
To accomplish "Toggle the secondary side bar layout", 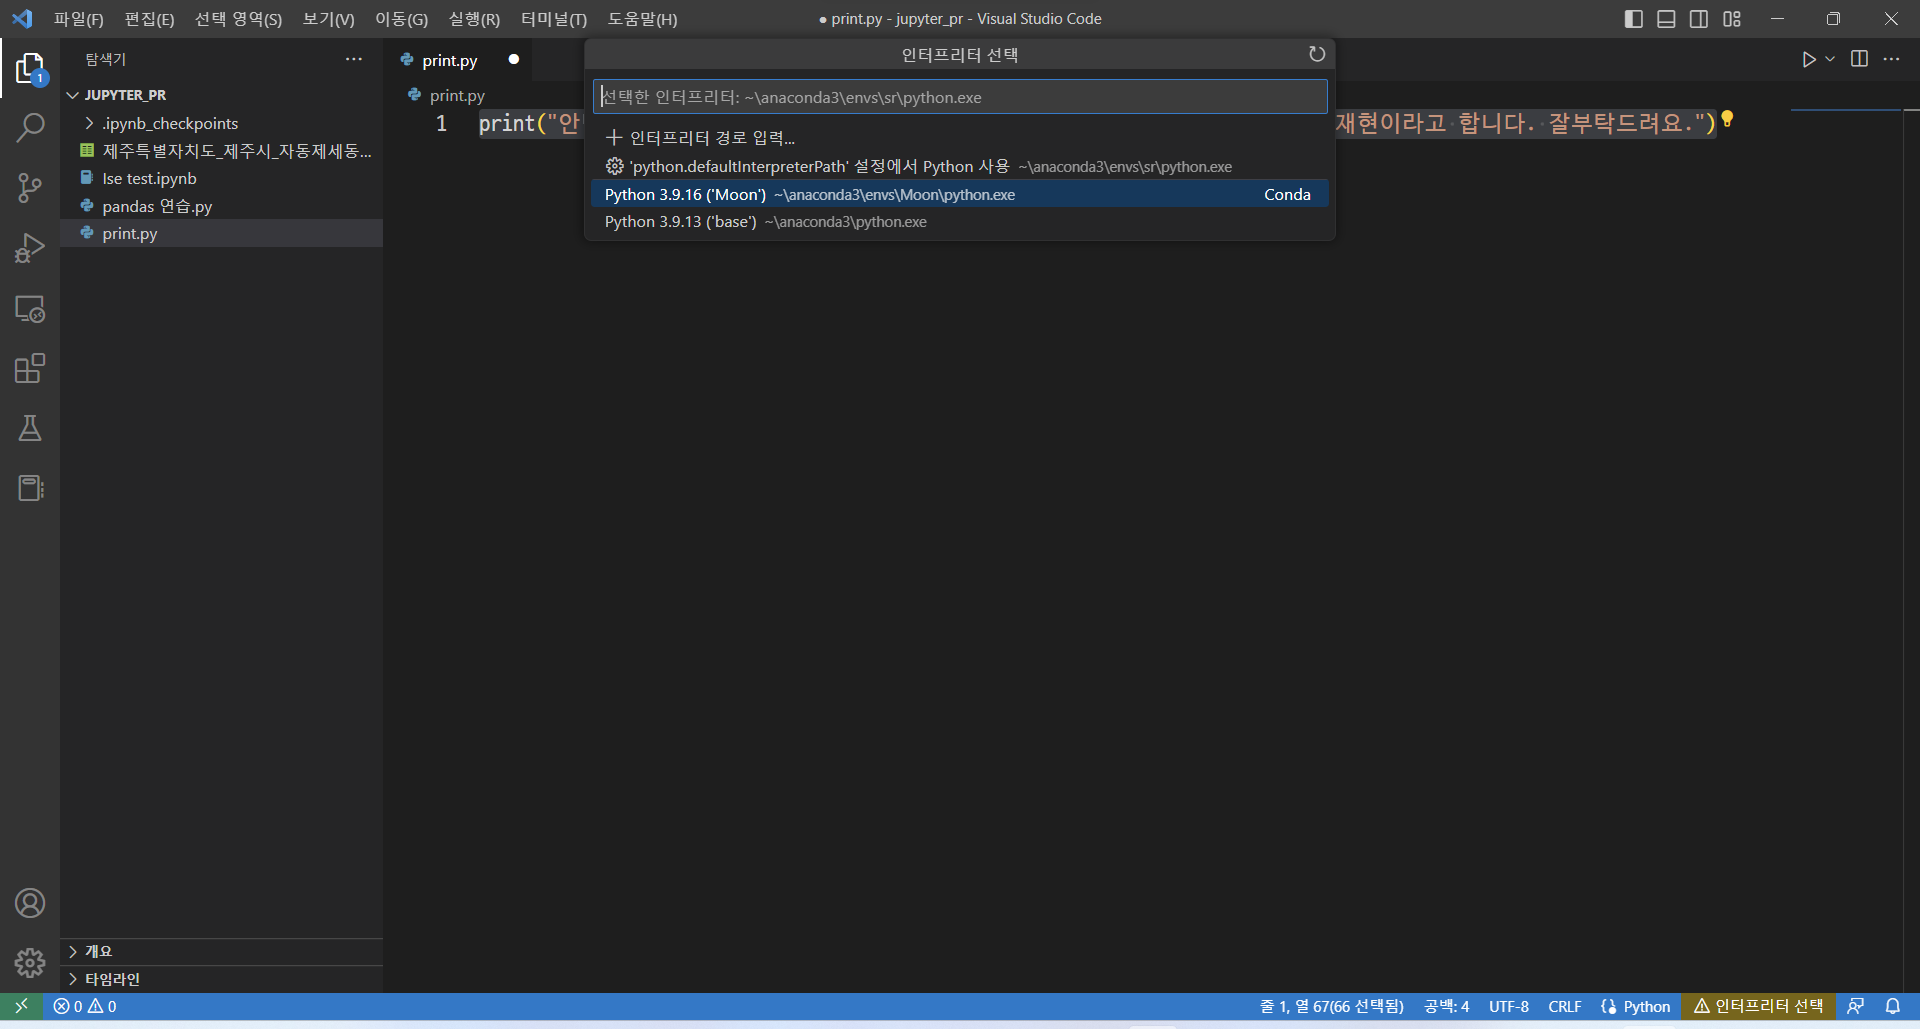I will pos(1699,19).
